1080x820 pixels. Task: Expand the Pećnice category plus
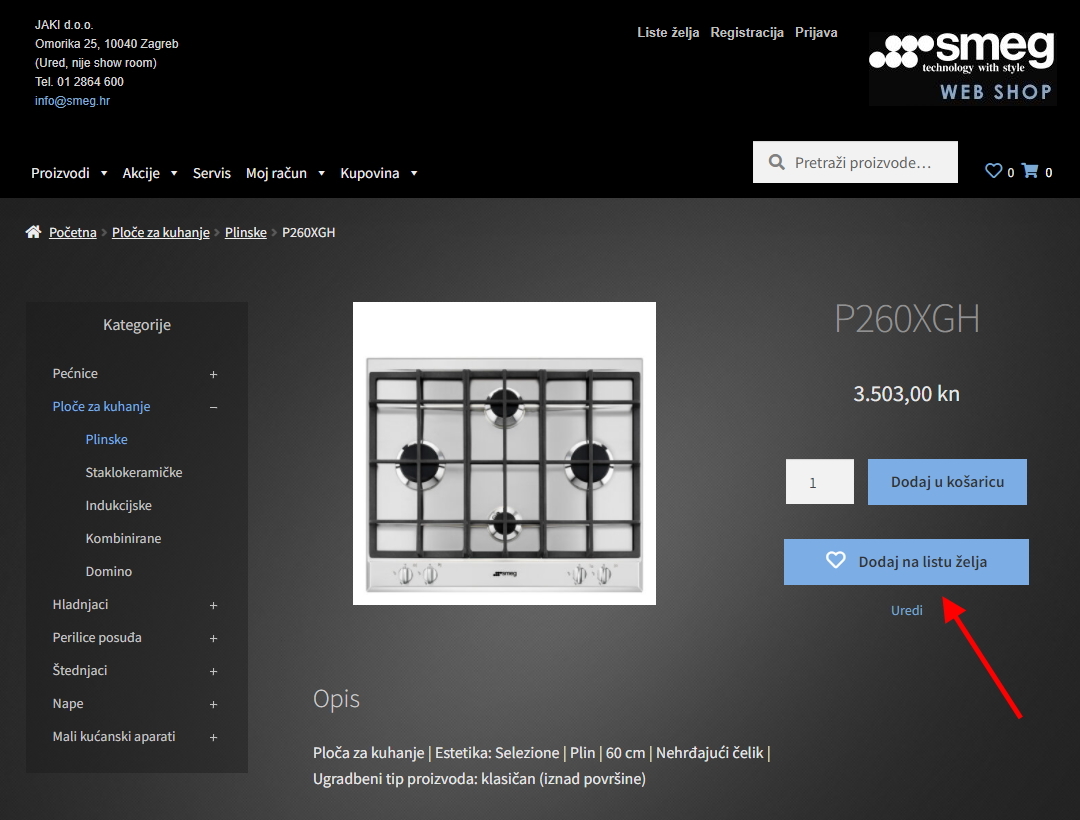[214, 375]
